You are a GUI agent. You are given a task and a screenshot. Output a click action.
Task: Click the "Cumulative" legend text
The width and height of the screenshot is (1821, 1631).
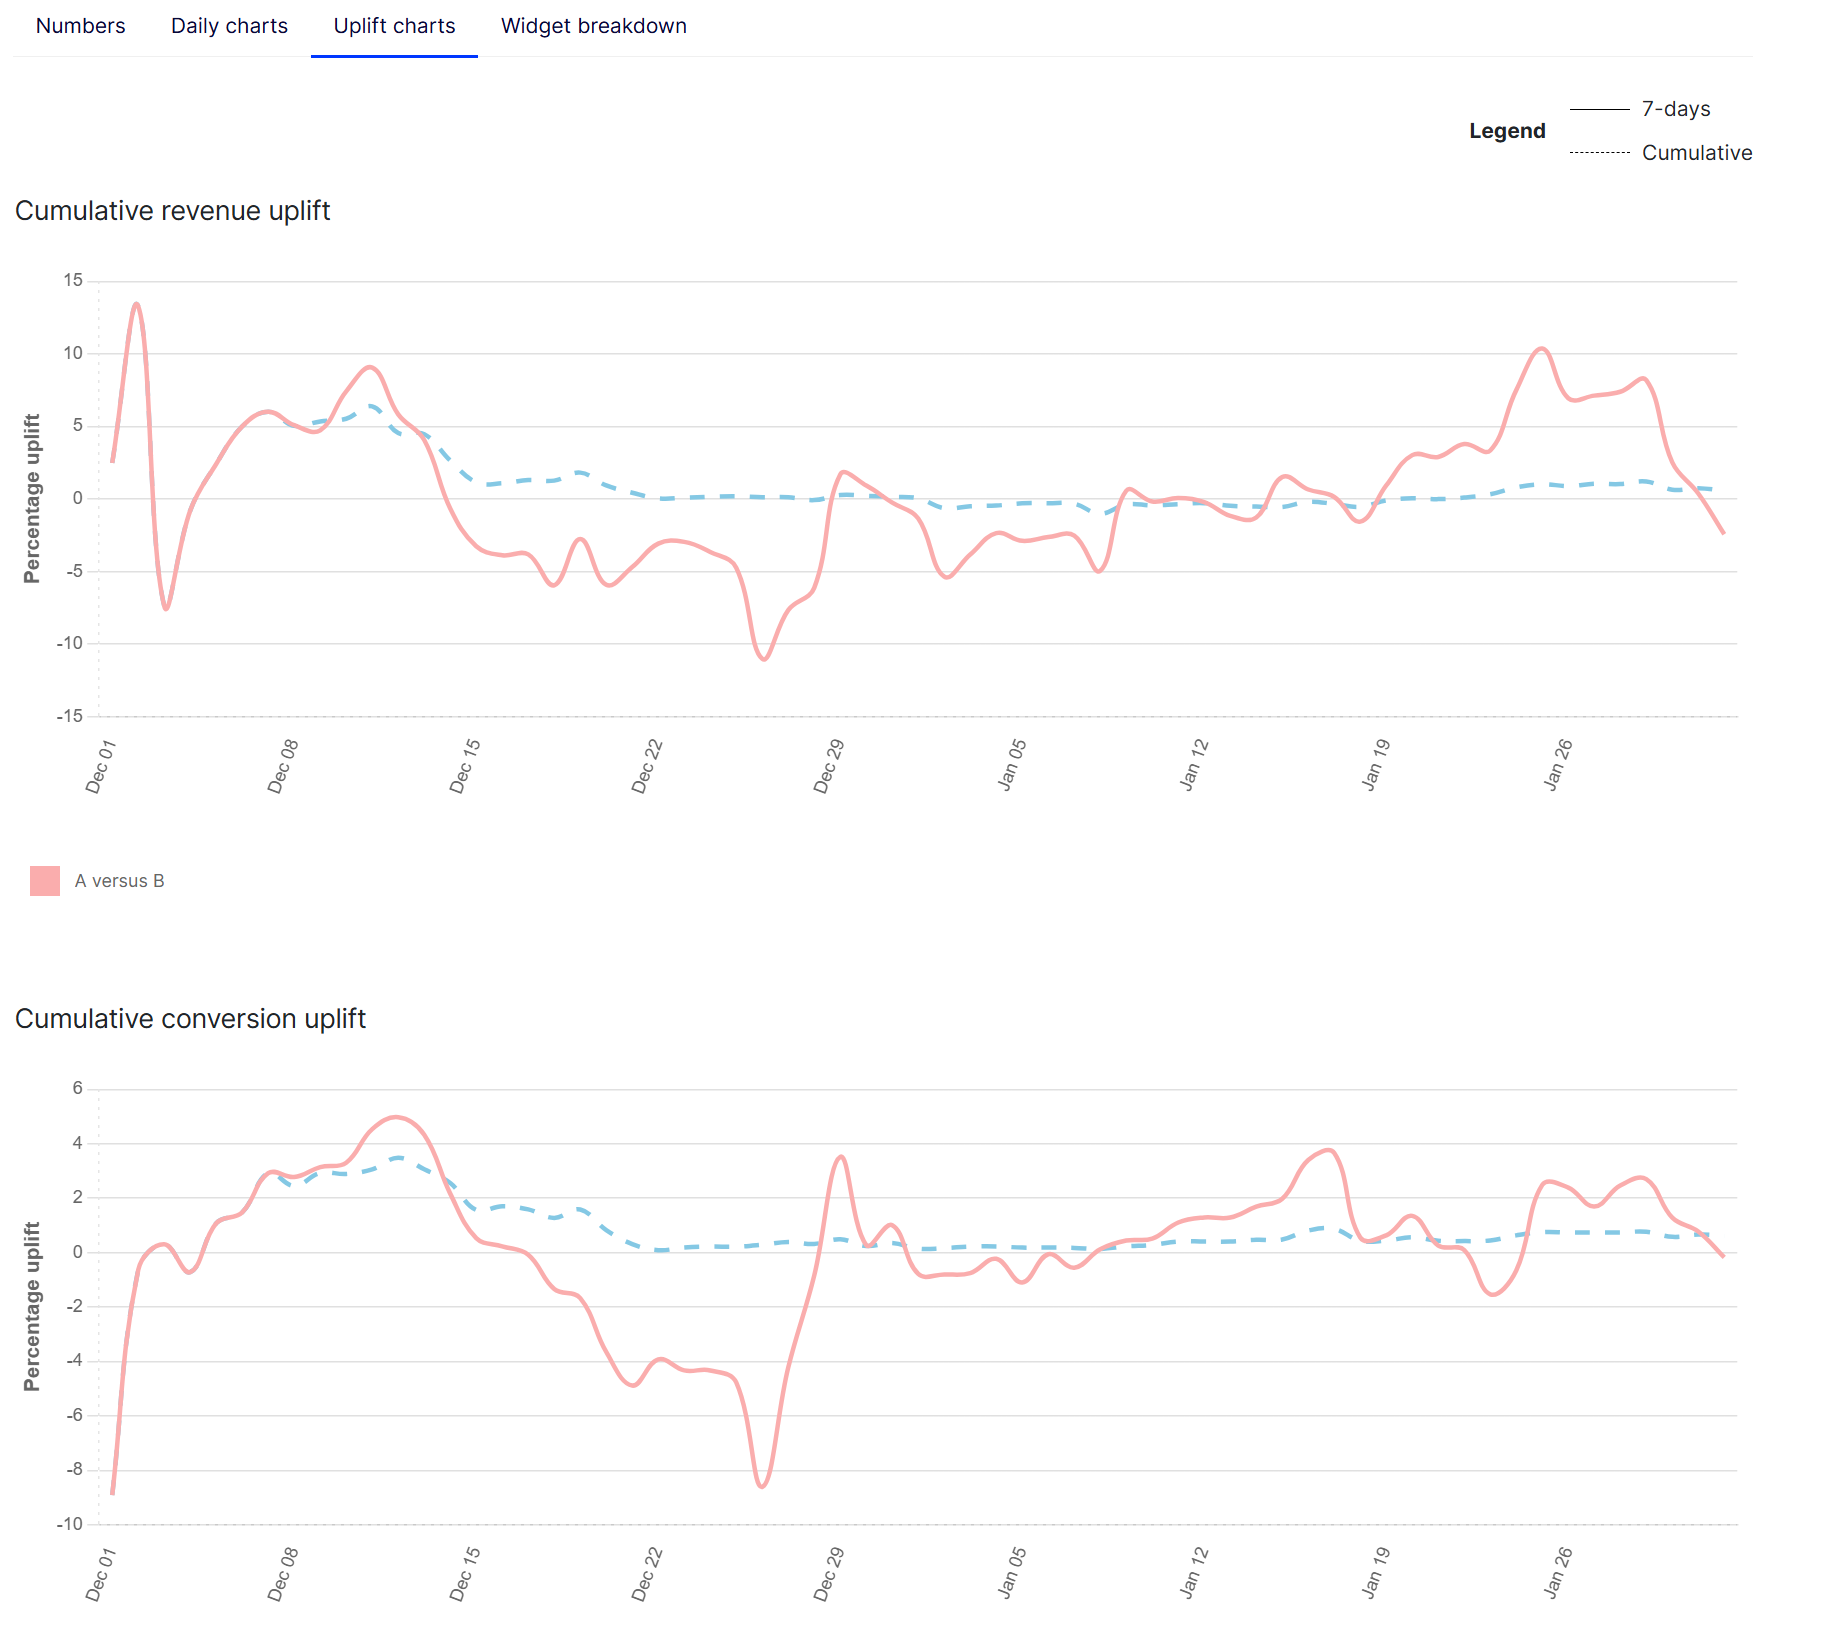click(1696, 153)
